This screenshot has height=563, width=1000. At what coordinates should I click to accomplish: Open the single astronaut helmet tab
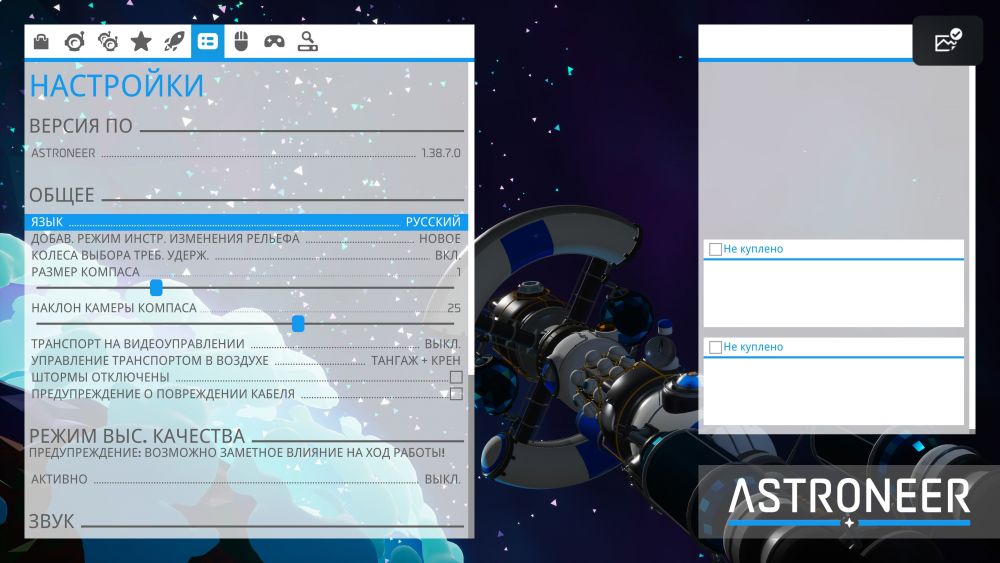pyautogui.click(x=74, y=41)
